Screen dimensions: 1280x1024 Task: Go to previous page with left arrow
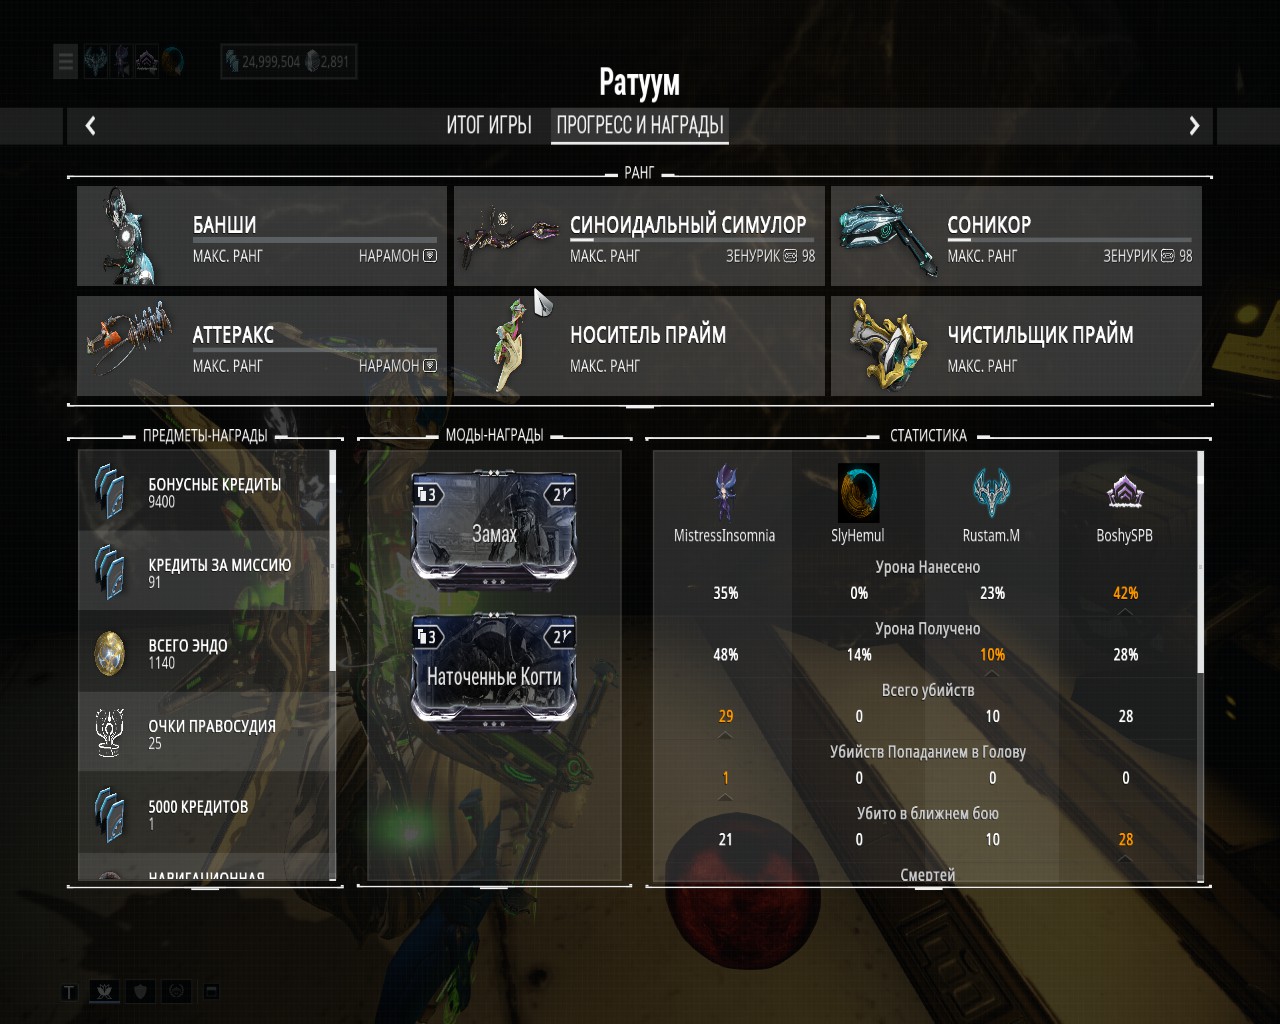(91, 125)
